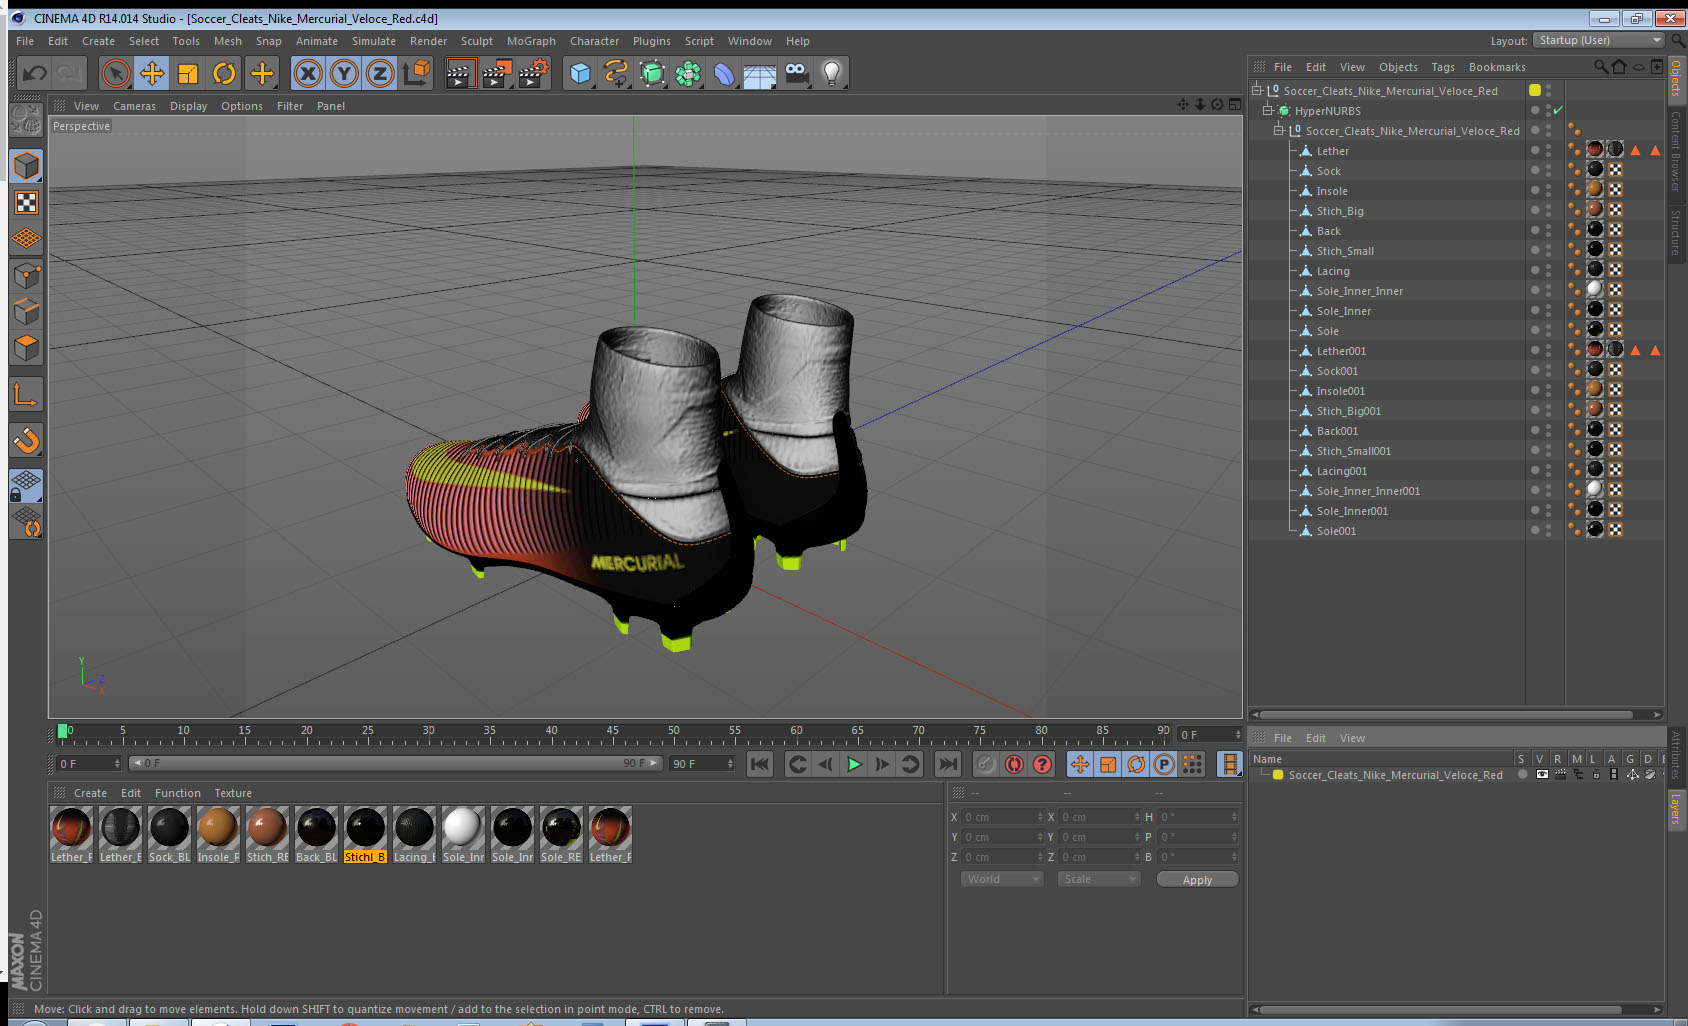
Task: Switch to Polygons mode icon
Action: 27,347
